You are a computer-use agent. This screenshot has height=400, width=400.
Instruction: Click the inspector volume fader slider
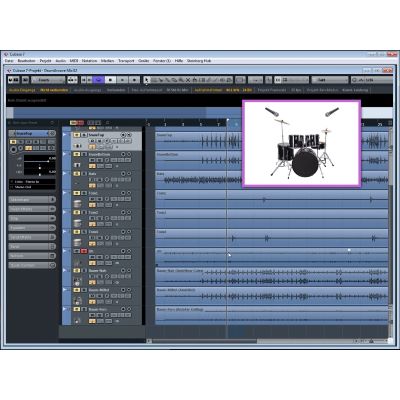(x=40, y=161)
